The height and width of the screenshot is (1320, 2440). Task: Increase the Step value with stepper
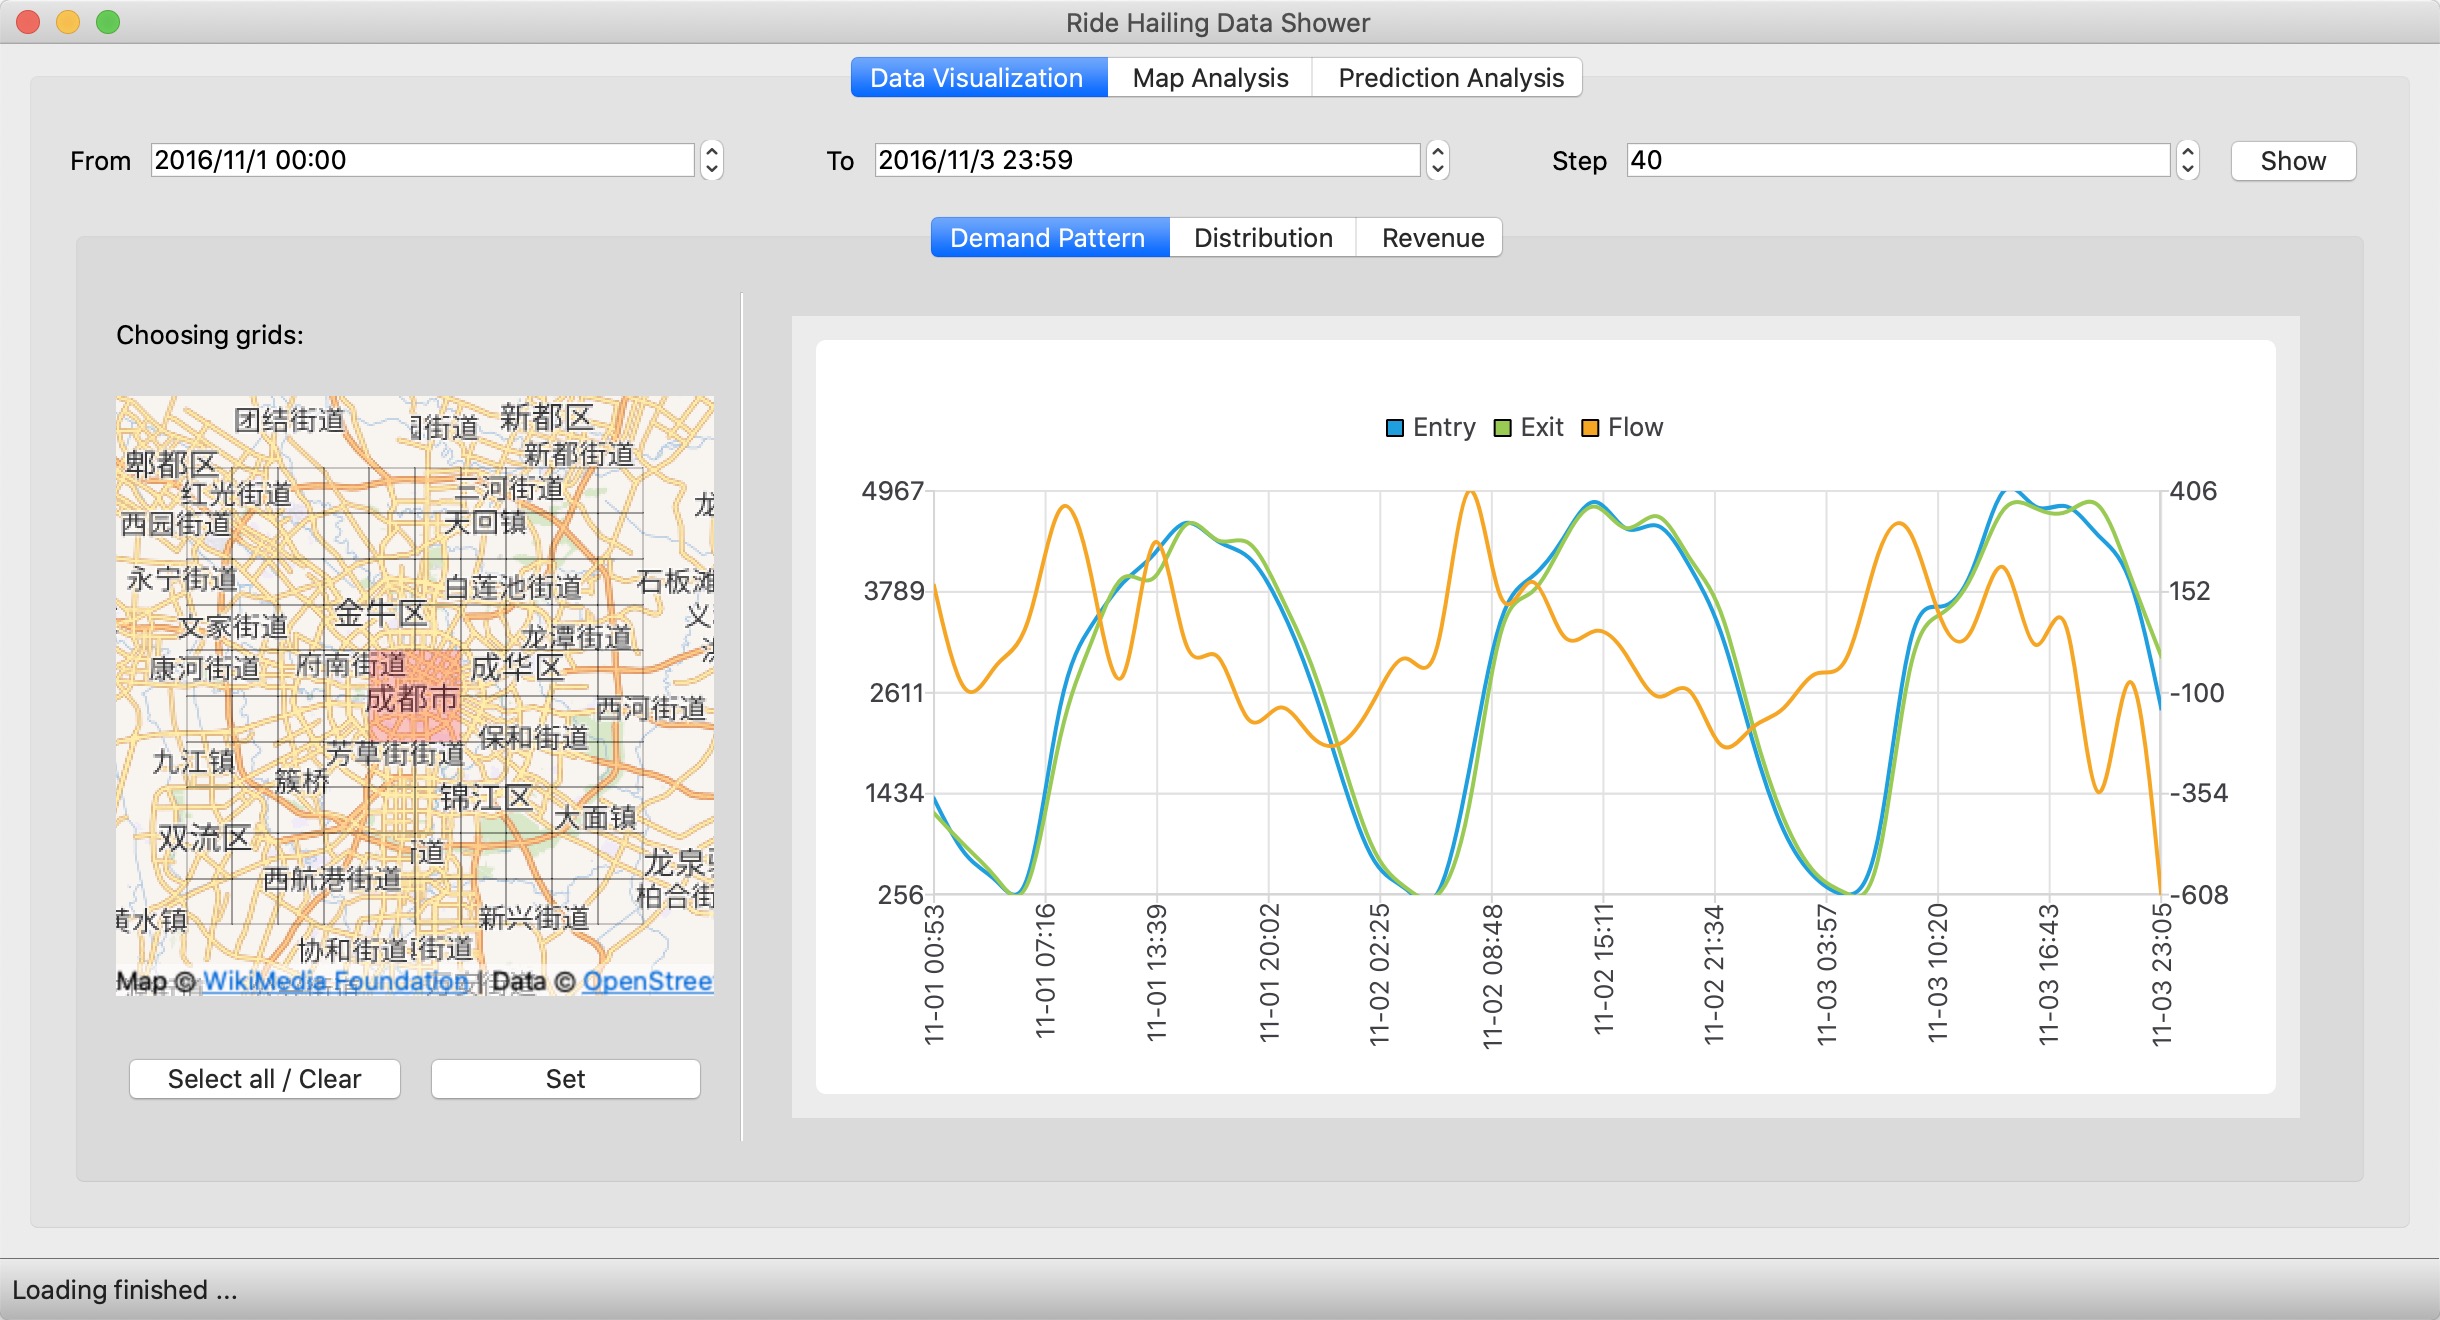pos(2187,152)
